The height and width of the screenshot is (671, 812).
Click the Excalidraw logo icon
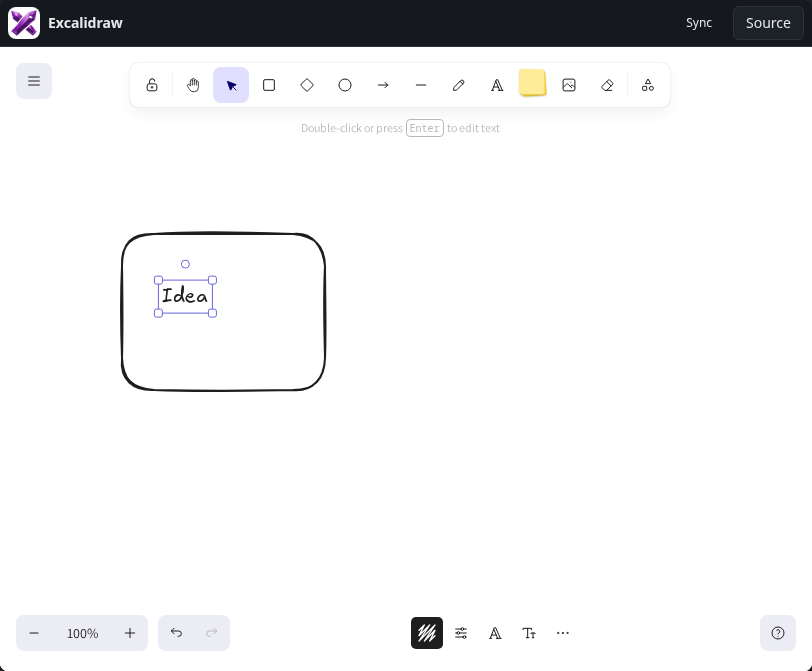coord(24,23)
